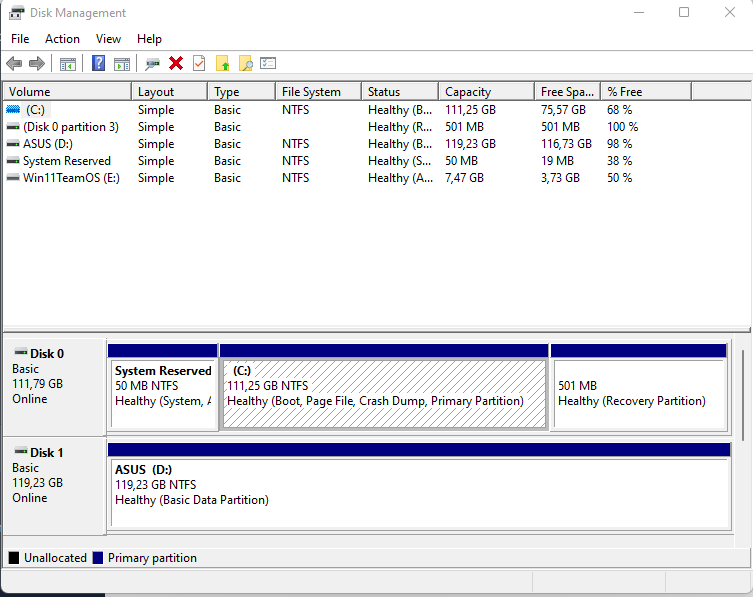753x597 pixels.
Task: Open Properties with the checkmark page icon
Action: point(199,64)
